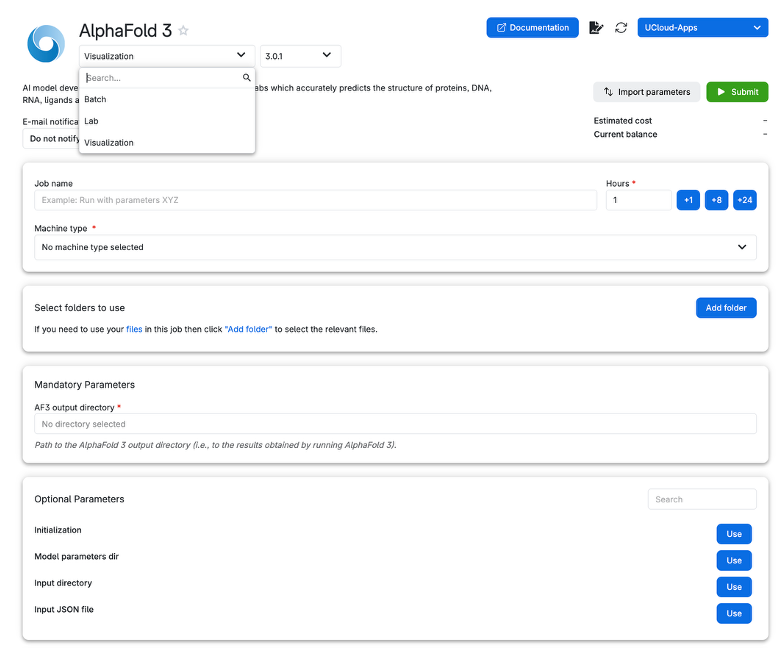
Task: Click Import parameters button
Action: tap(646, 92)
